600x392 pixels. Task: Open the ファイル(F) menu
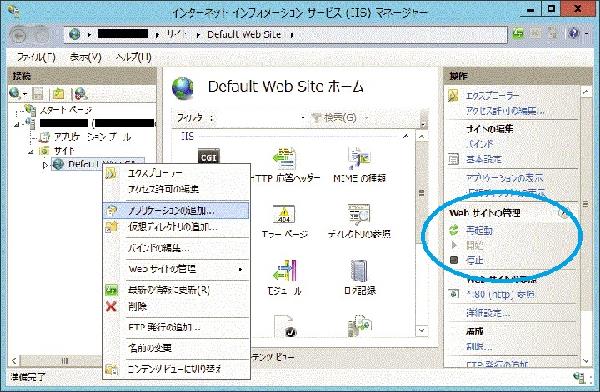[36, 57]
